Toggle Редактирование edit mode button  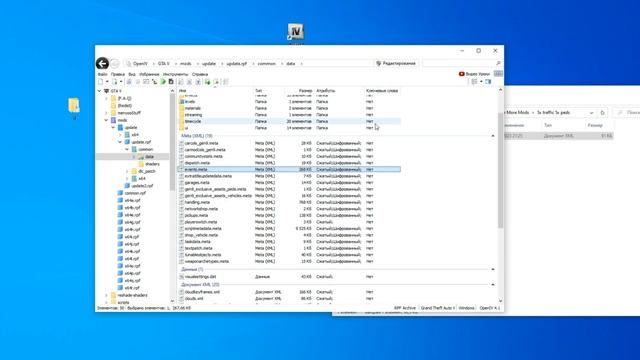coord(396,63)
